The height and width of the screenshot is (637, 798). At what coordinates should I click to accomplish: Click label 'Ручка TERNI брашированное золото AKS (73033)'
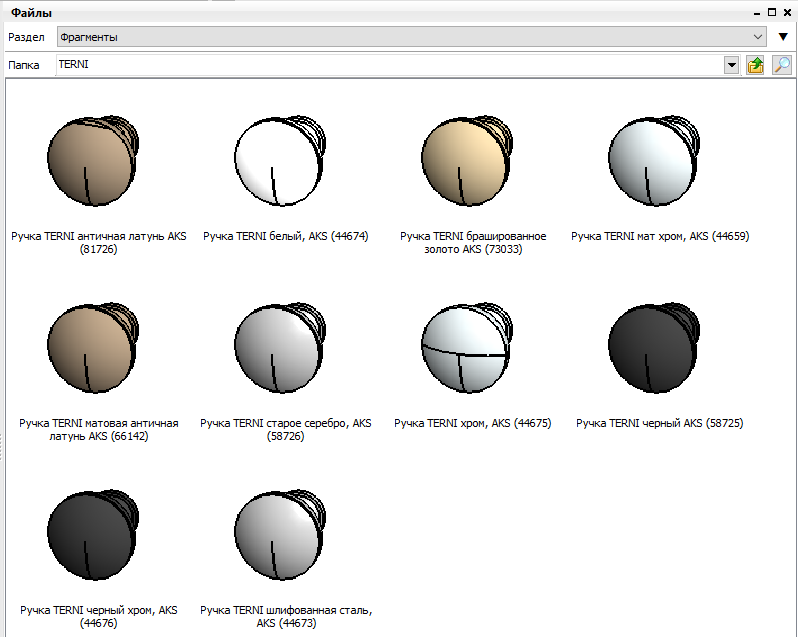point(473,243)
